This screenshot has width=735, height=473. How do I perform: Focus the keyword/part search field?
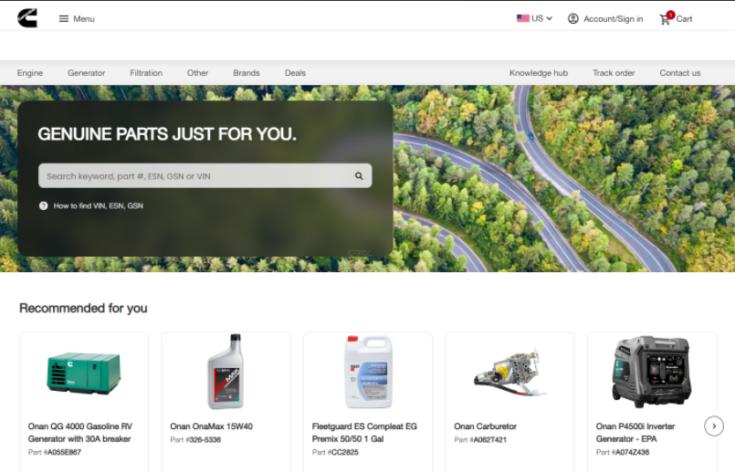click(205, 176)
